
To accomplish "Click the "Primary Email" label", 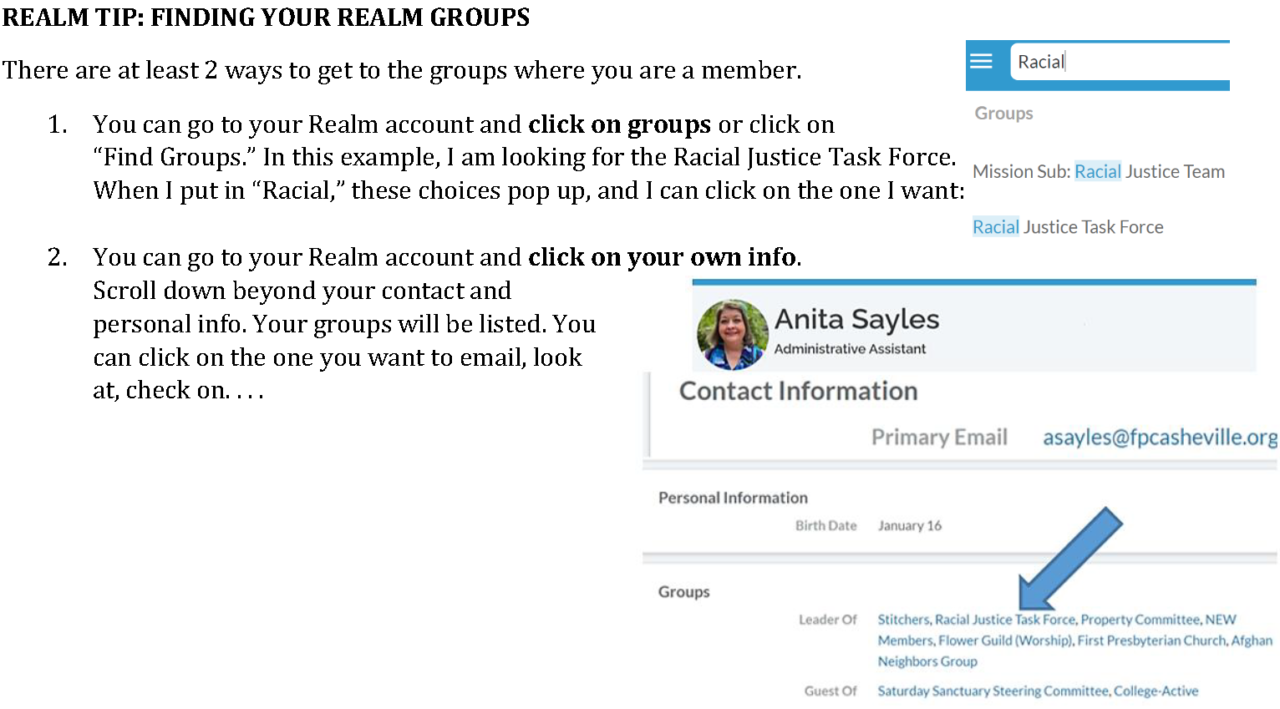I will [939, 438].
